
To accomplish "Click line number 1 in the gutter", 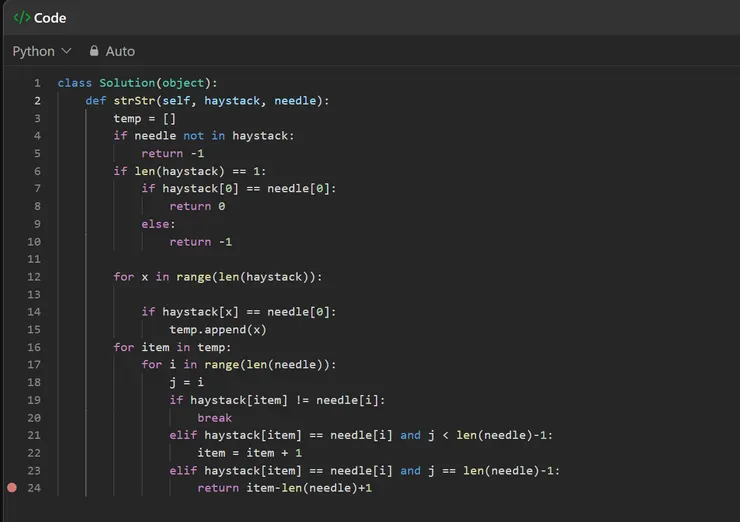I will (37, 83).
